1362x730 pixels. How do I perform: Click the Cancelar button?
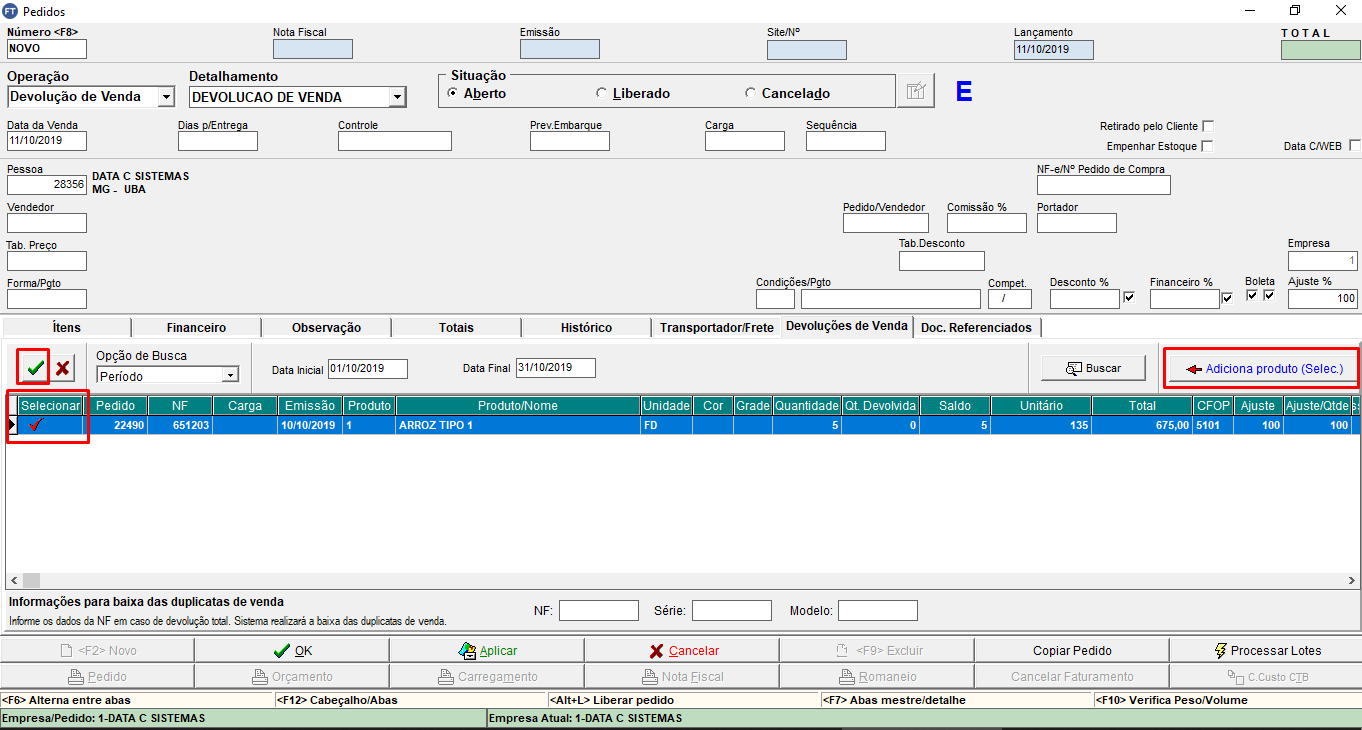click(x=682, y=651)
